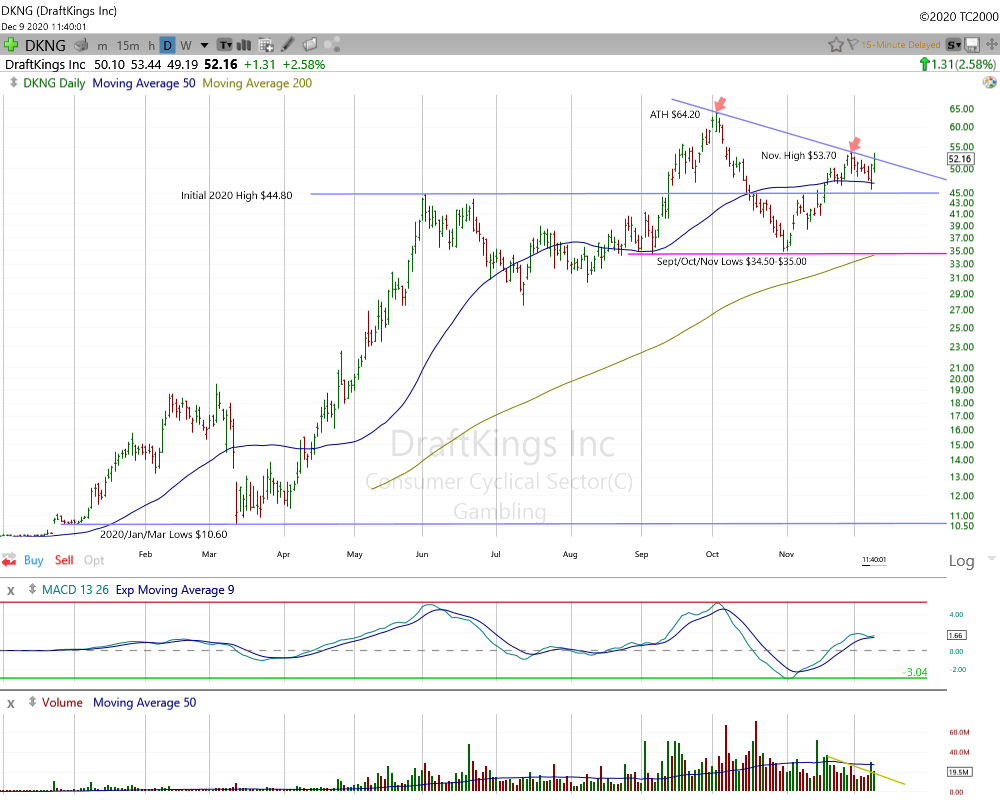Open the color palette icon at top right
Image resolution: width=1000 pixels, height=800 pixels.
click(989, 82)
